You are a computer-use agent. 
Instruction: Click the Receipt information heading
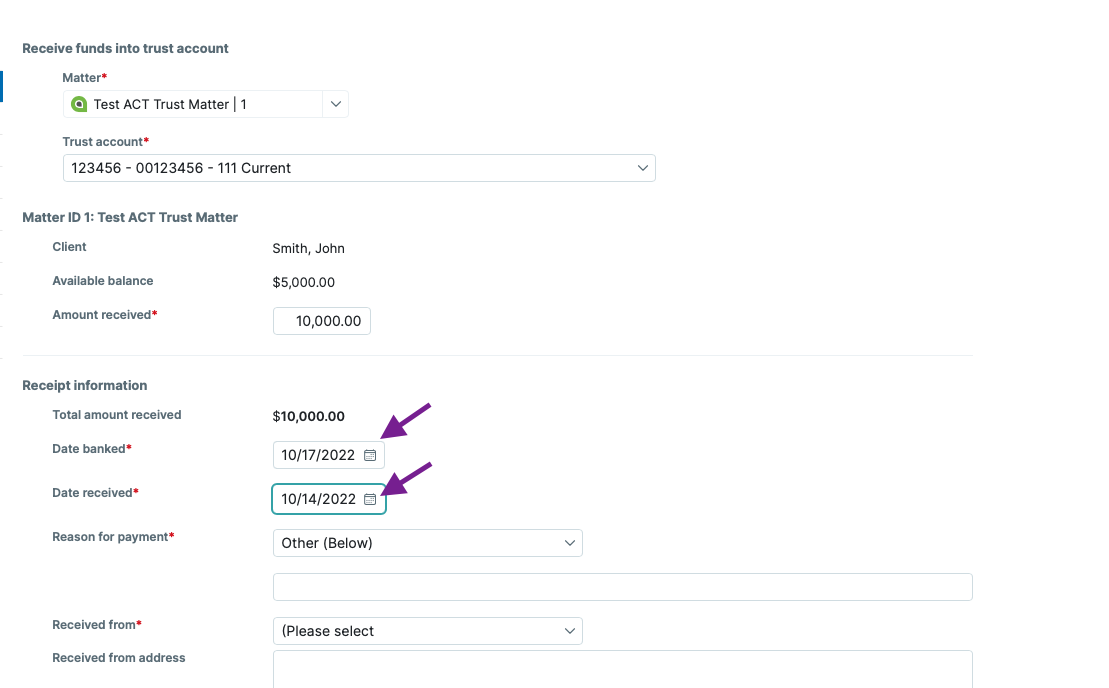tap(85, 385)
